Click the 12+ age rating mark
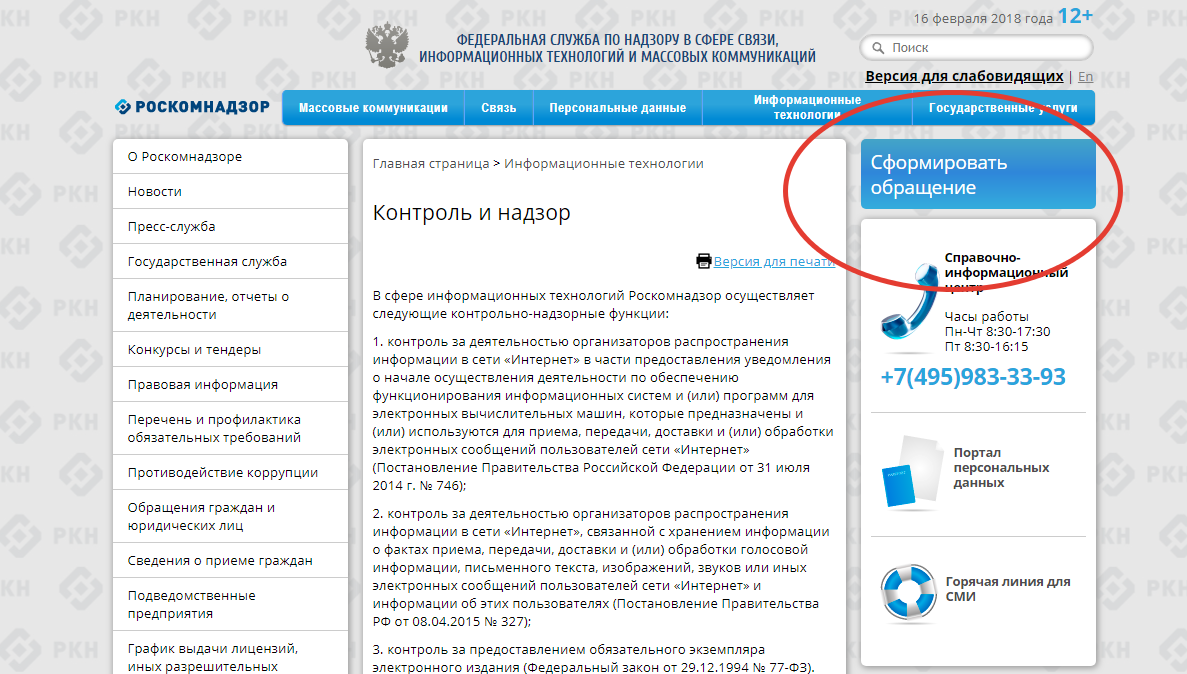Image resolution: width=1187 pixels, height=674 pixels. coord(1075,16)
